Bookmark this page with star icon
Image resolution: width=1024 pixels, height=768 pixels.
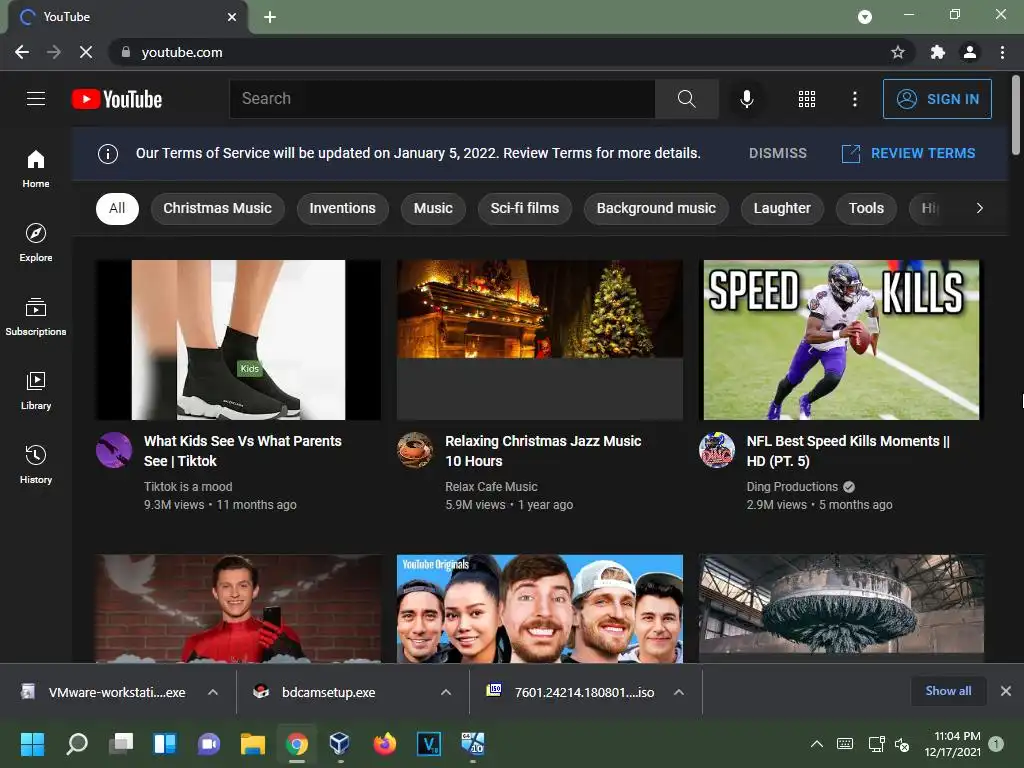point(897,52)
